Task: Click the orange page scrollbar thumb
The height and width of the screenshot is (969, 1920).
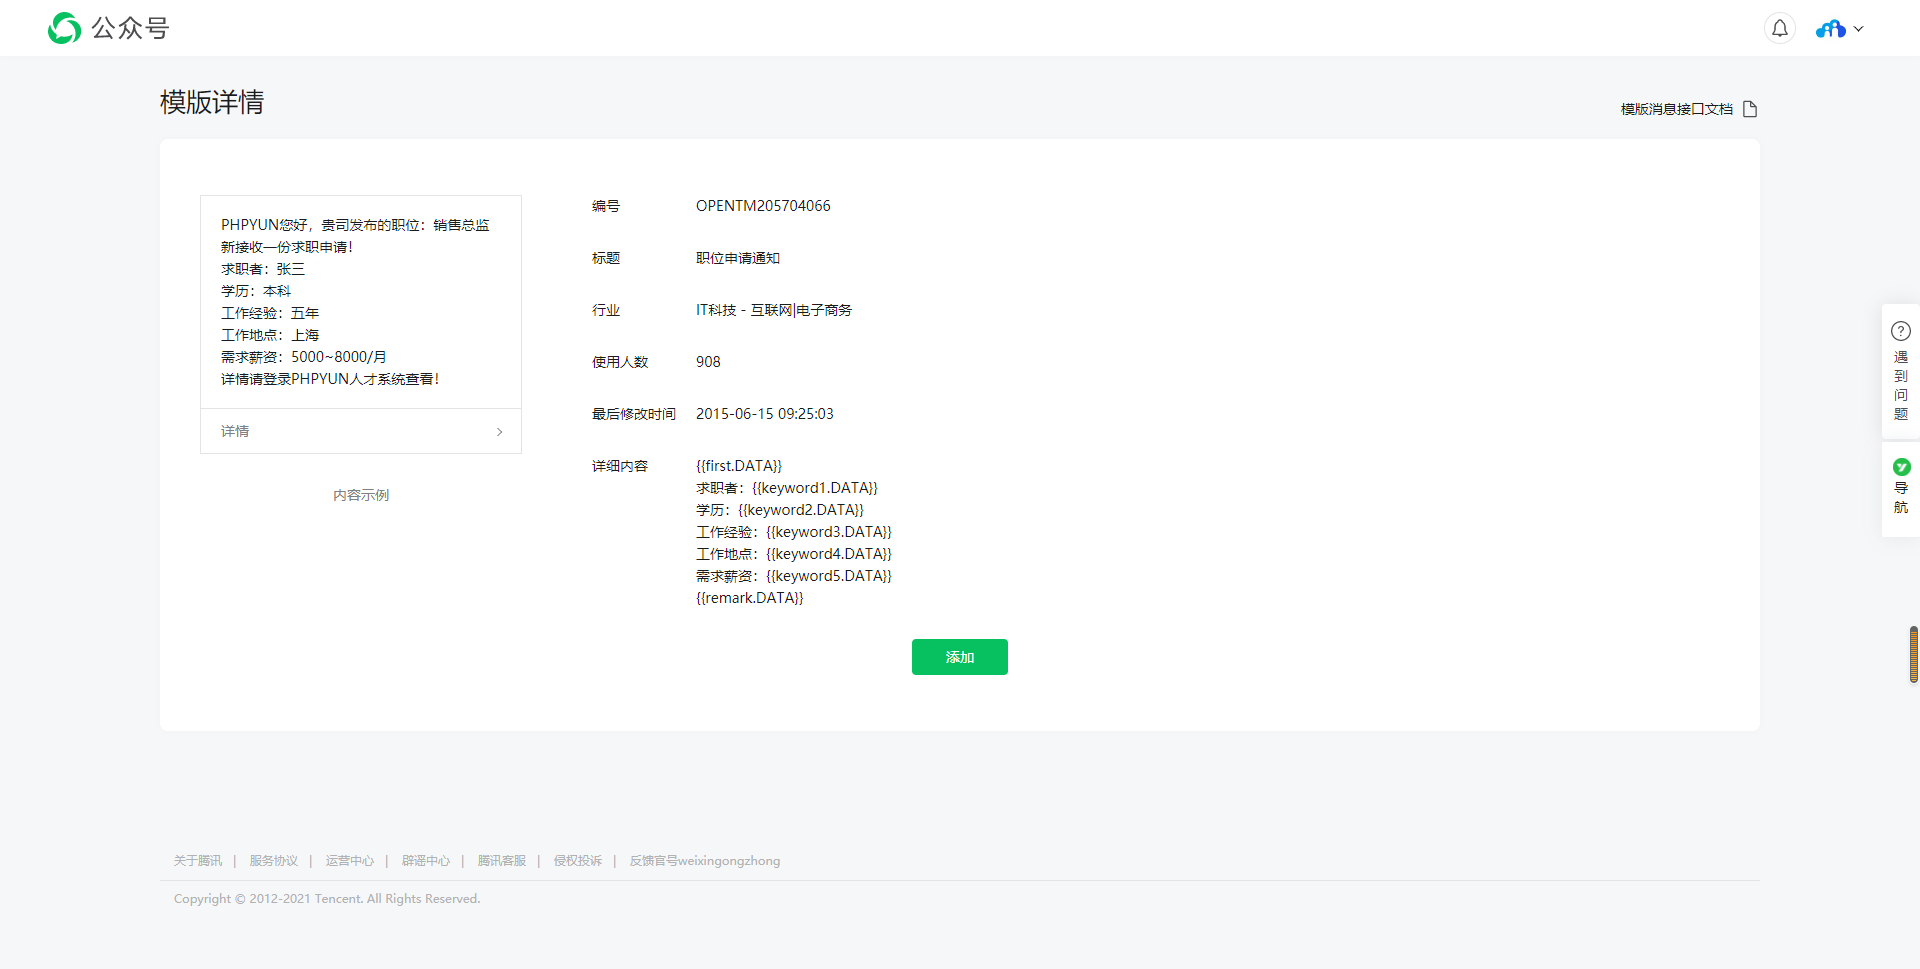Action: (x=1914, y=654)
